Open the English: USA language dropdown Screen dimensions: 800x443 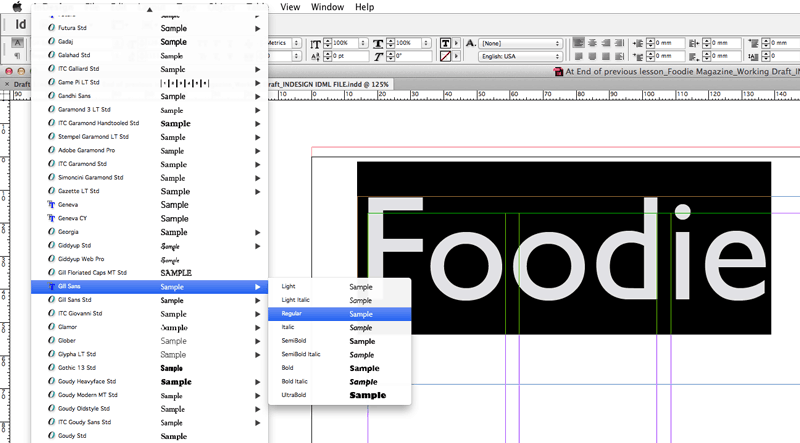point(520,56)
